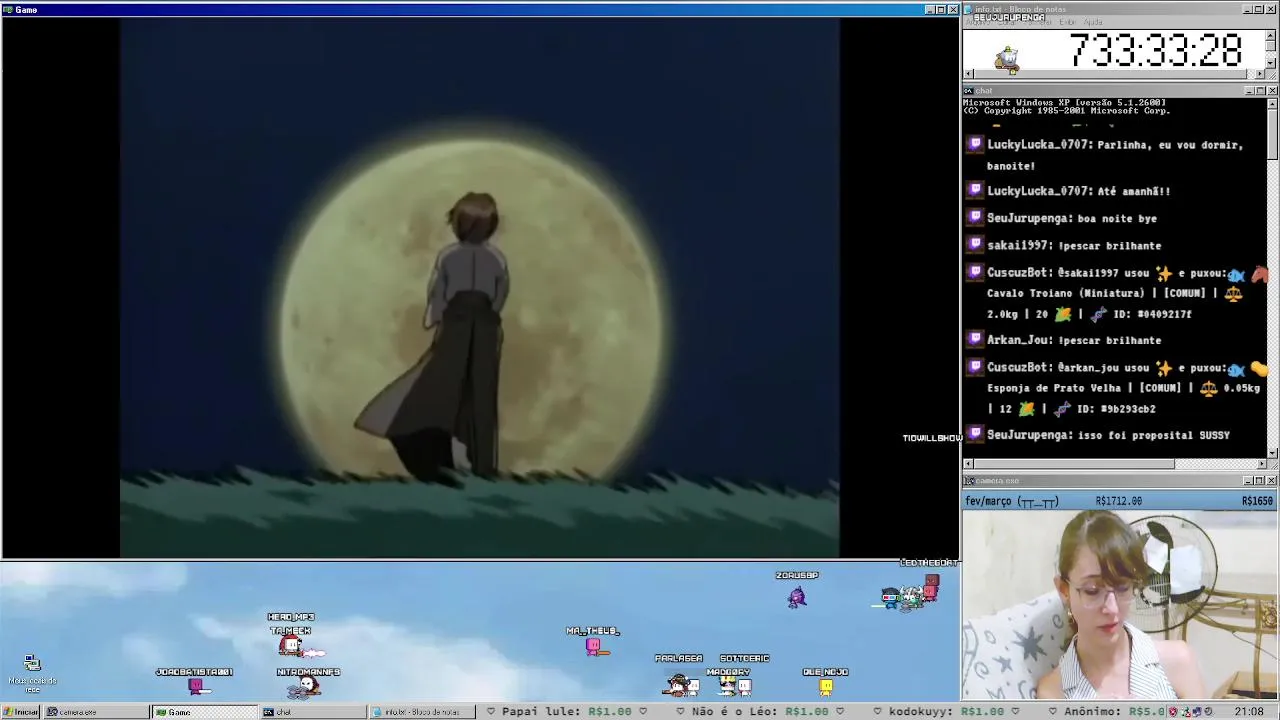Minimize the camera.exe window
The image size is (1280, 720).
pyautogui.click(x=1249, y=481)
